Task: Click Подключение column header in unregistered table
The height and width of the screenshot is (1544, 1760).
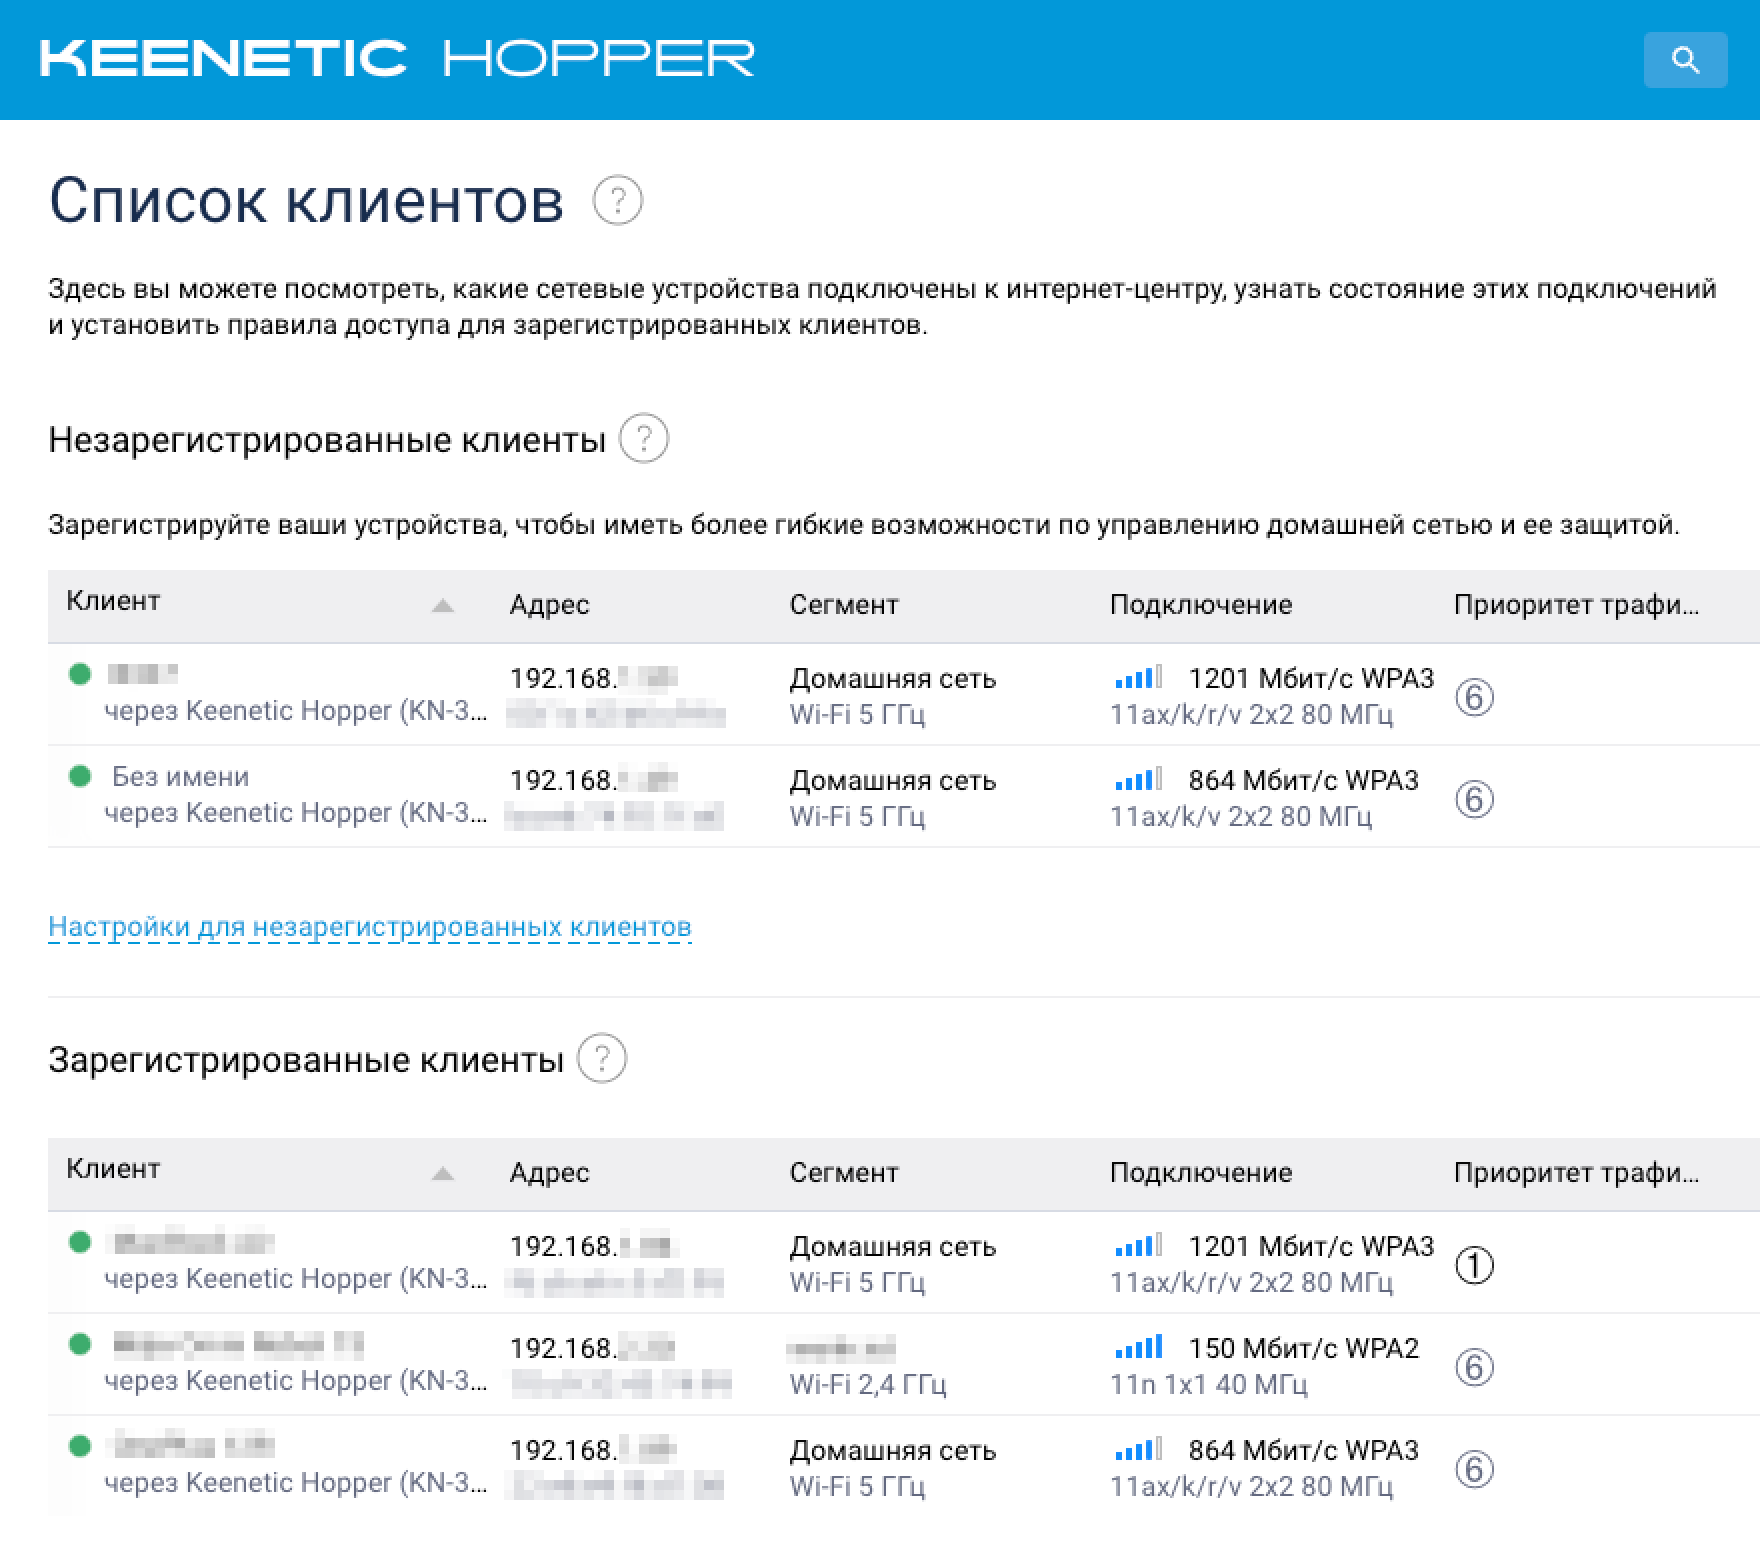Action: point(1201,605)
